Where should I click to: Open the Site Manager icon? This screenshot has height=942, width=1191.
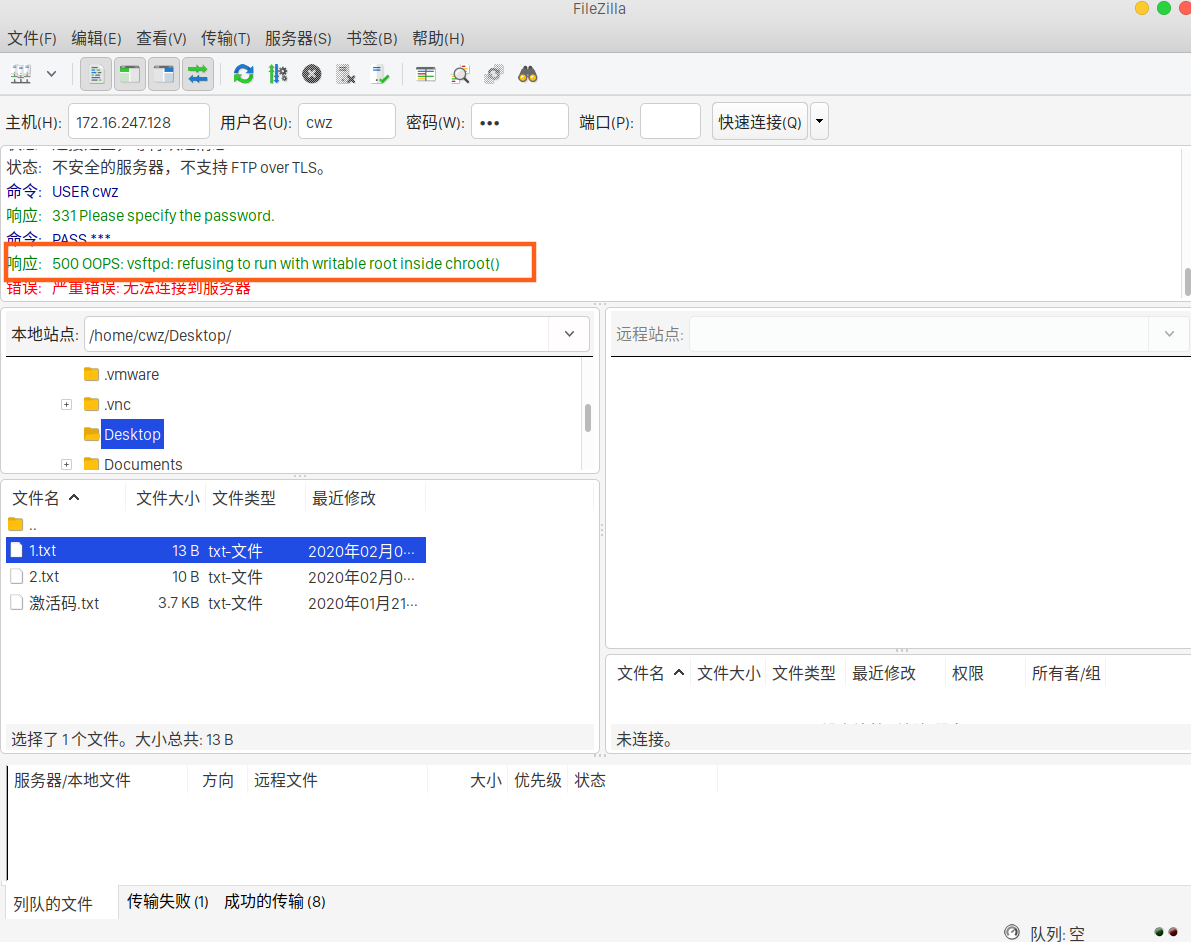tap(21, 74)
